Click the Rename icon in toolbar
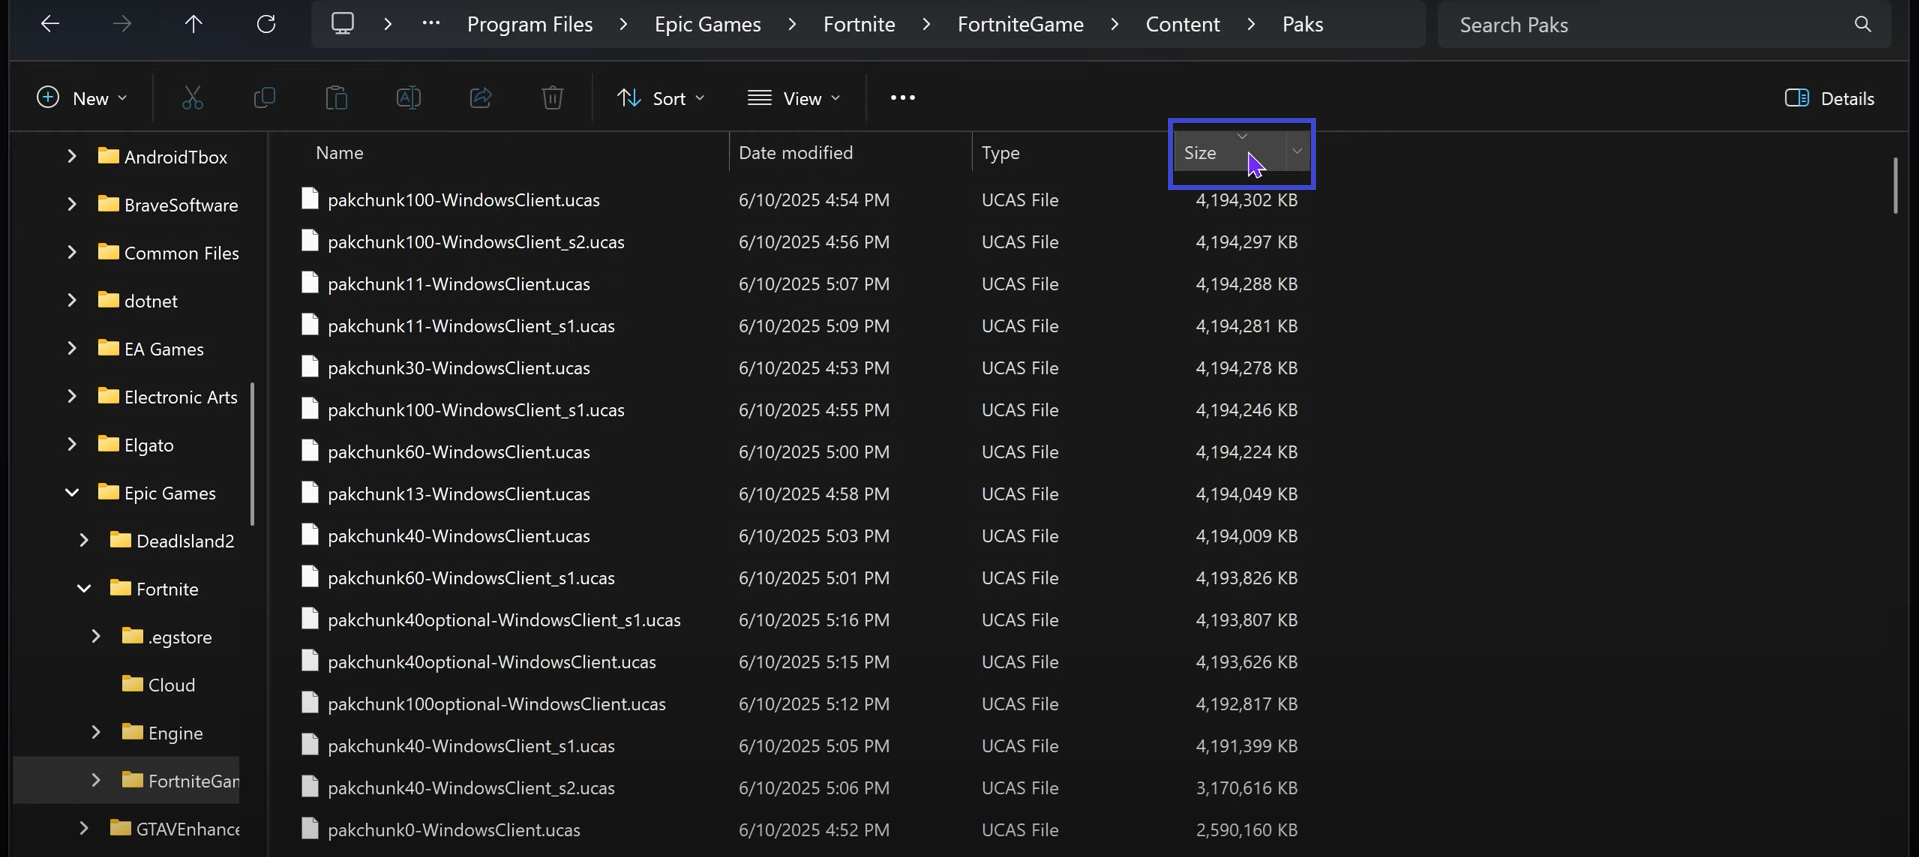1919x857 pixels. 409,98
